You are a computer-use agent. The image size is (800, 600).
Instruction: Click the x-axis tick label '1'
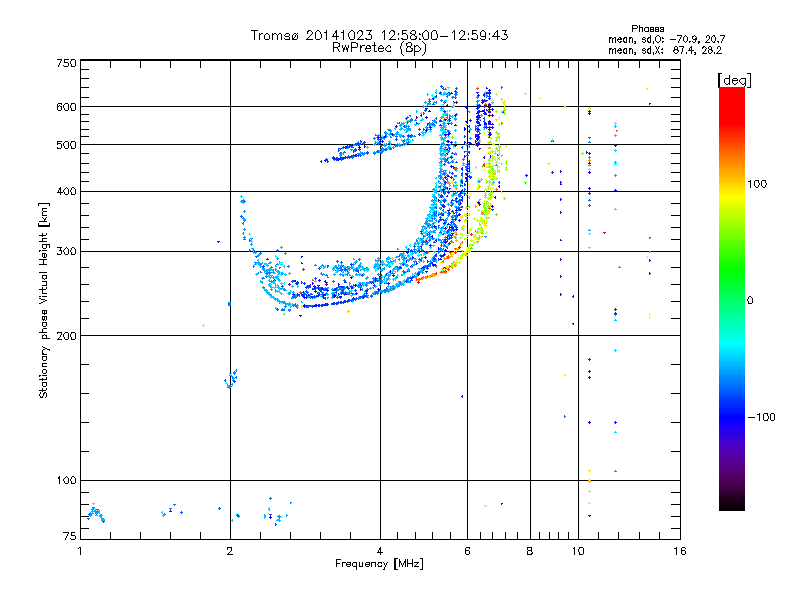pyautogui.click(x=80, y=551)
